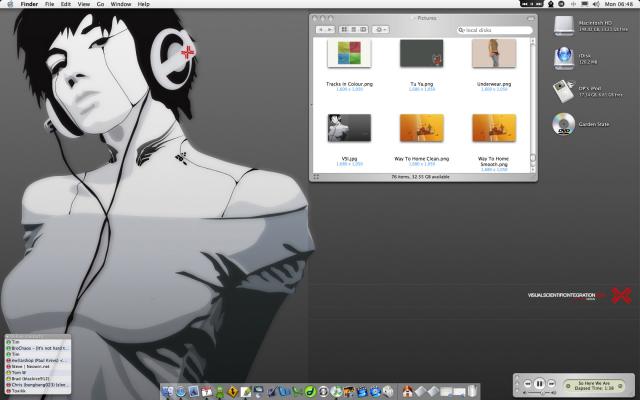The height and width of the screenshot is (400, 640).
Task: Open Macintosh HD drive on the desktop
Action: (564, 26)
